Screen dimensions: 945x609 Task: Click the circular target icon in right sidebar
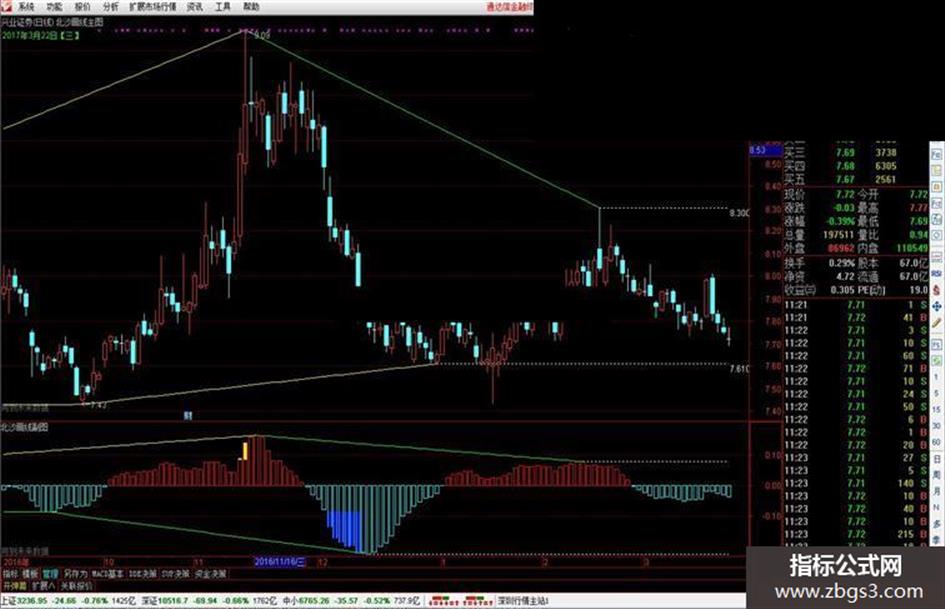937,235
